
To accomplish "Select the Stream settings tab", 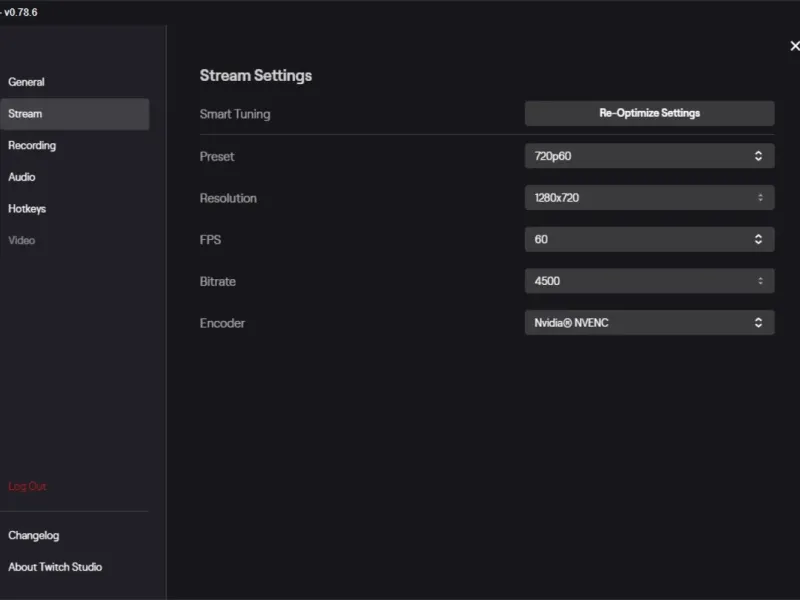I will tap(26, 114).
